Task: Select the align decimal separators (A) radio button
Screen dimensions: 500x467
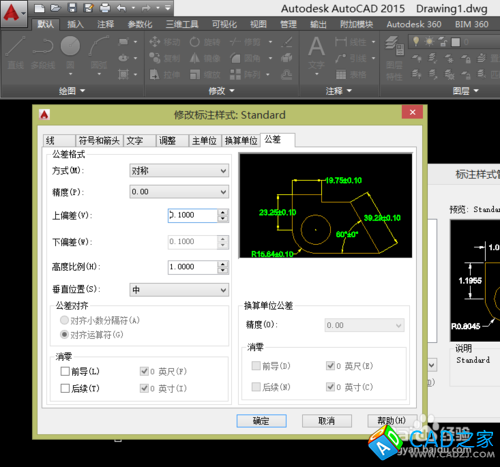Action: [x=64, y=320]
